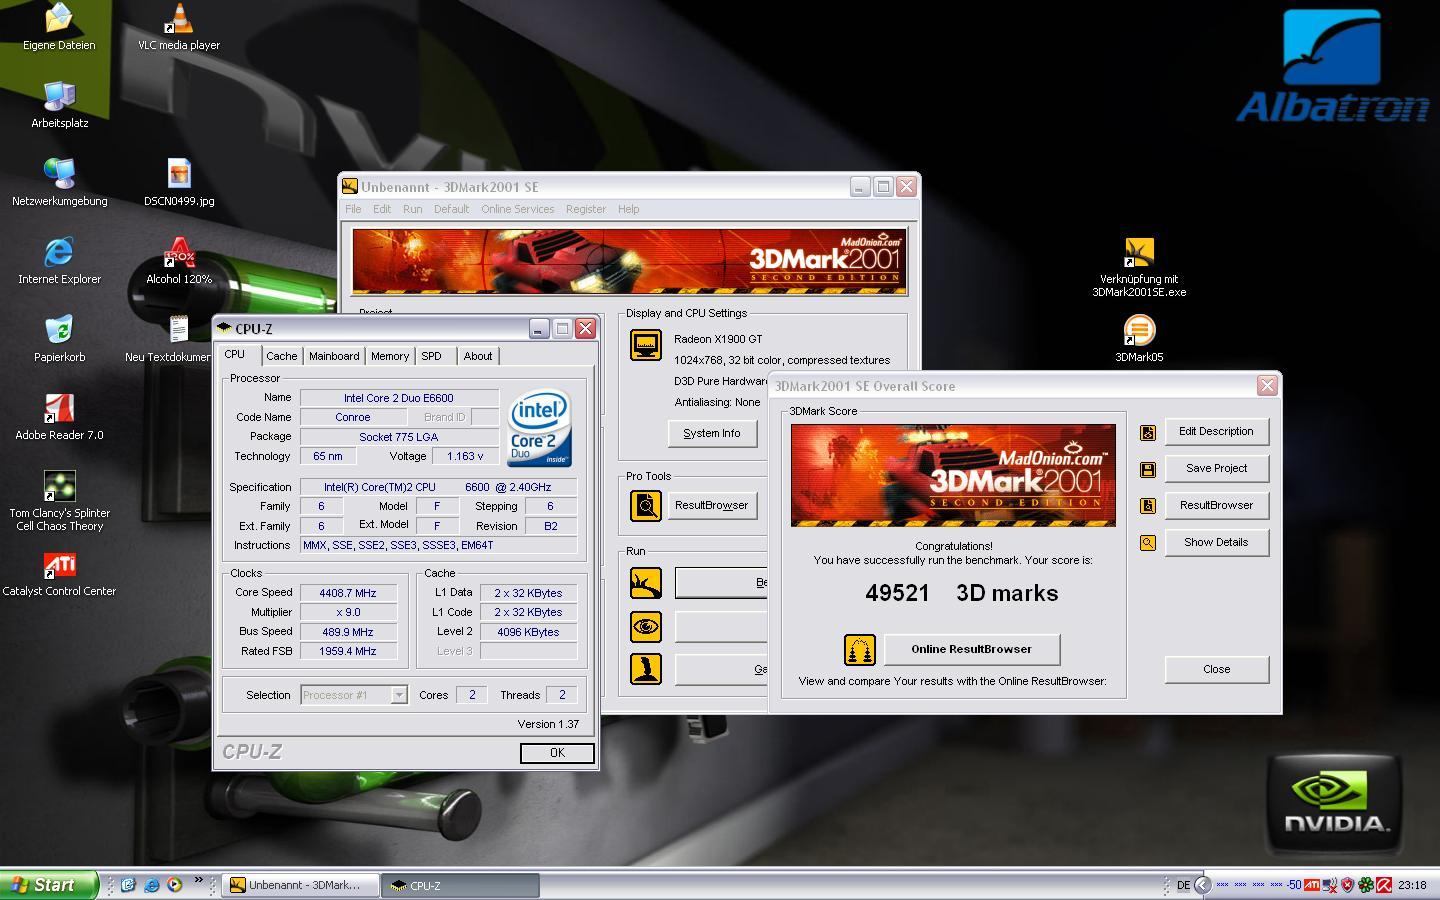The height and width of the screenshot is (900, 1440).
Task: Click Avira umbrella tray icon
Action: click(1384, 885)
